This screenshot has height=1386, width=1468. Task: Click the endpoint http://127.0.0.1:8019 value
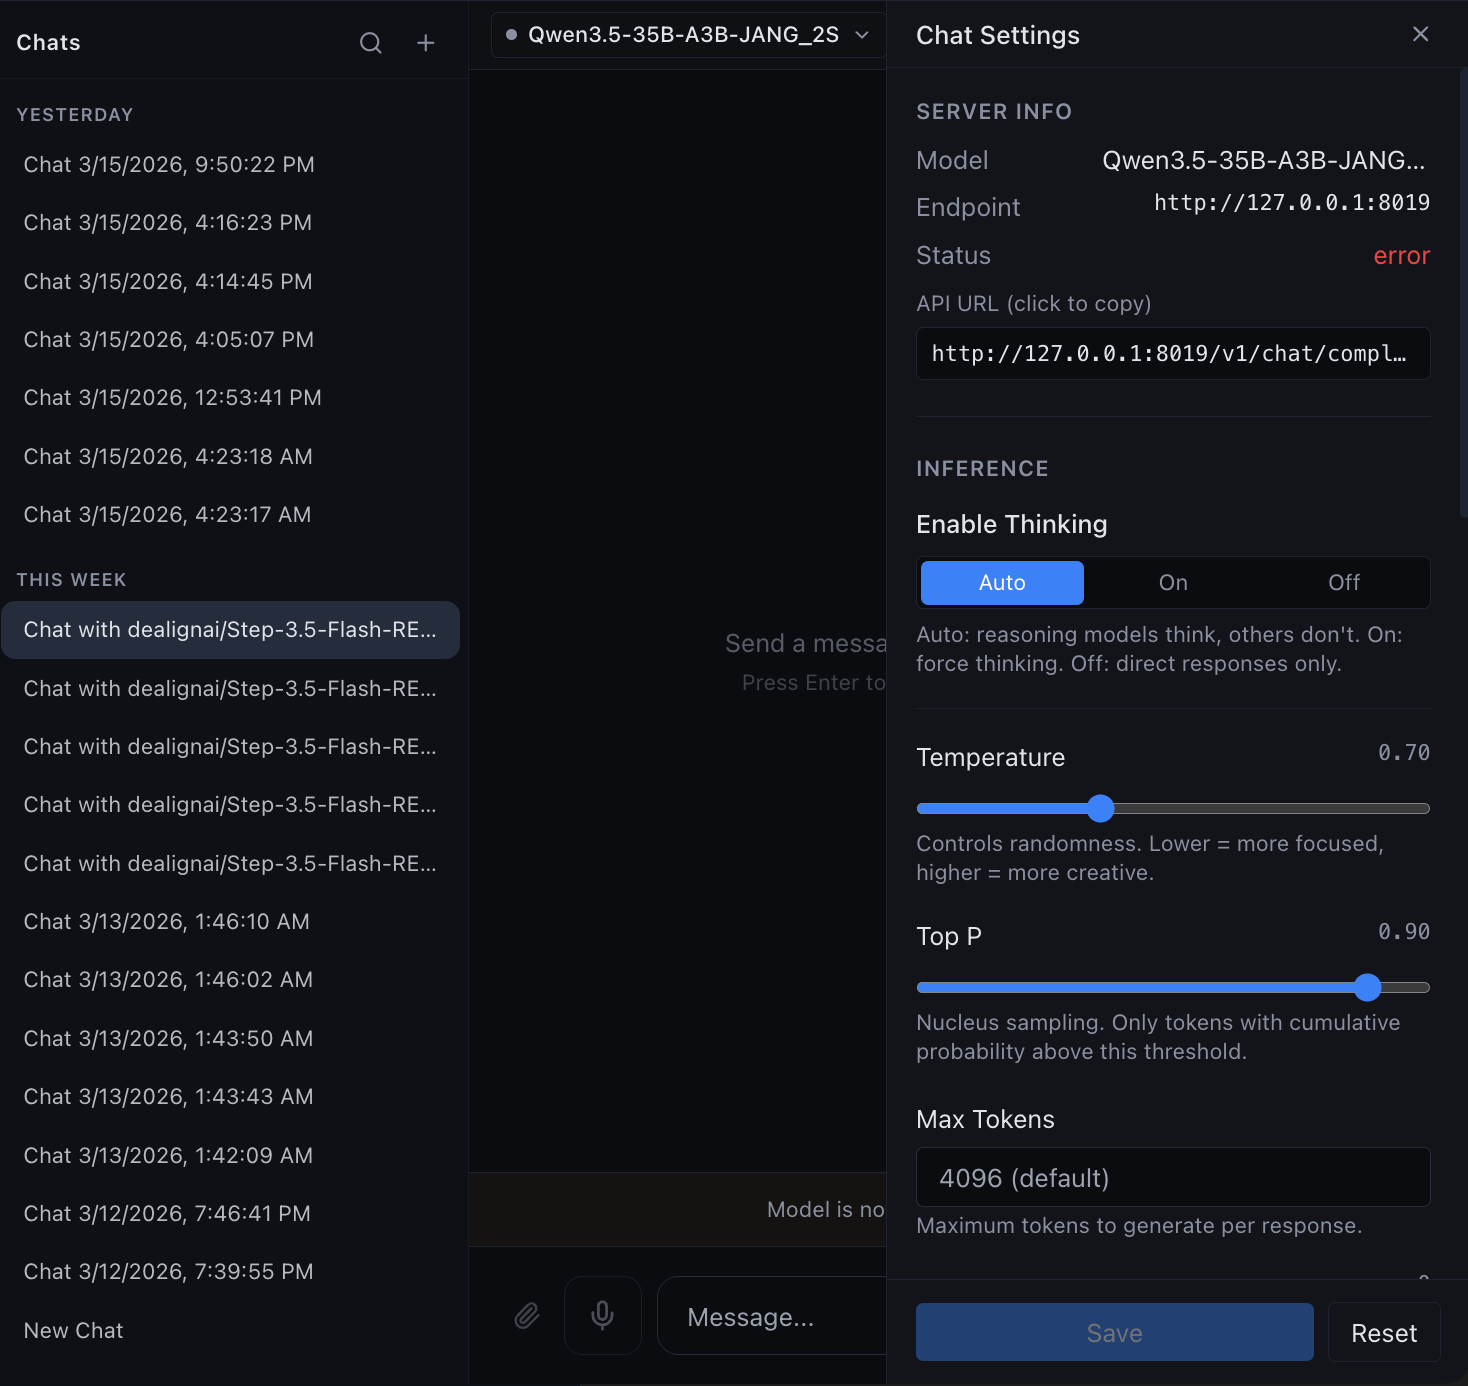click(1292, 203)
